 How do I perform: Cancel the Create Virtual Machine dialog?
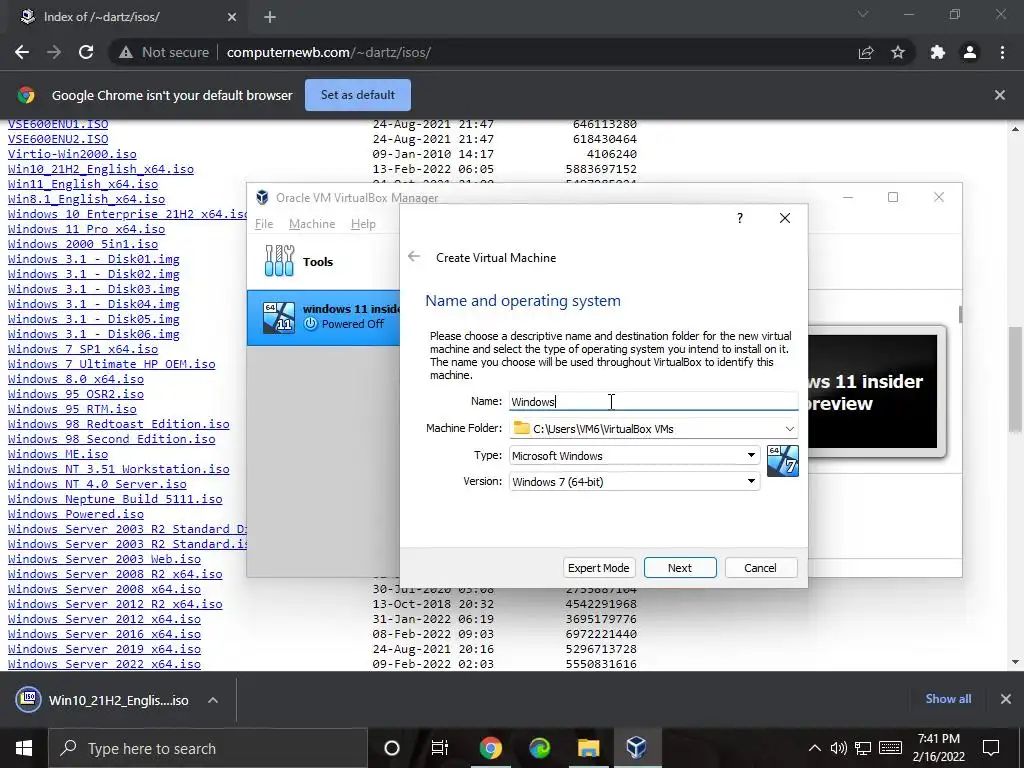[760, 568]
